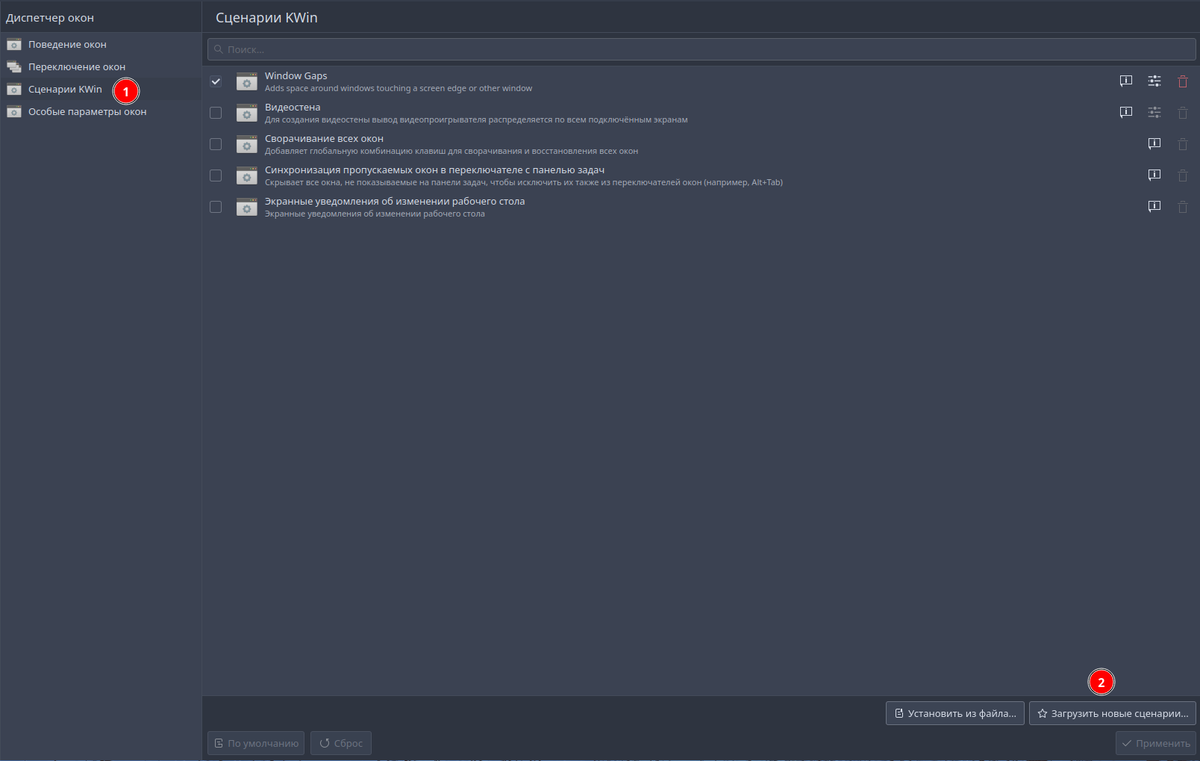Open Переключение окон settings page

coord(100,66)
